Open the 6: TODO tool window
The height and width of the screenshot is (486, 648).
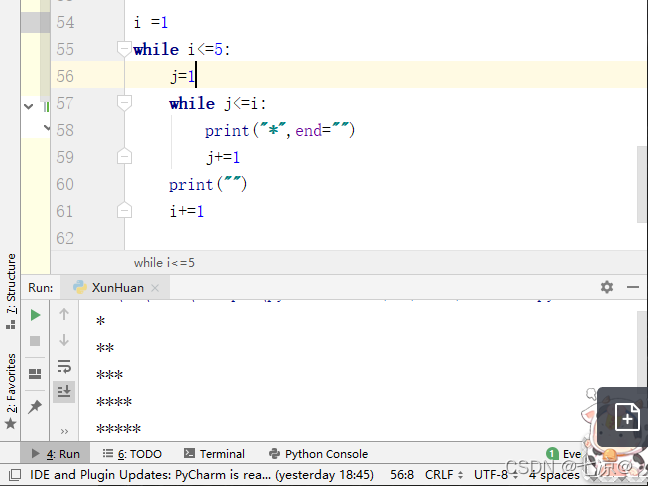132,454
